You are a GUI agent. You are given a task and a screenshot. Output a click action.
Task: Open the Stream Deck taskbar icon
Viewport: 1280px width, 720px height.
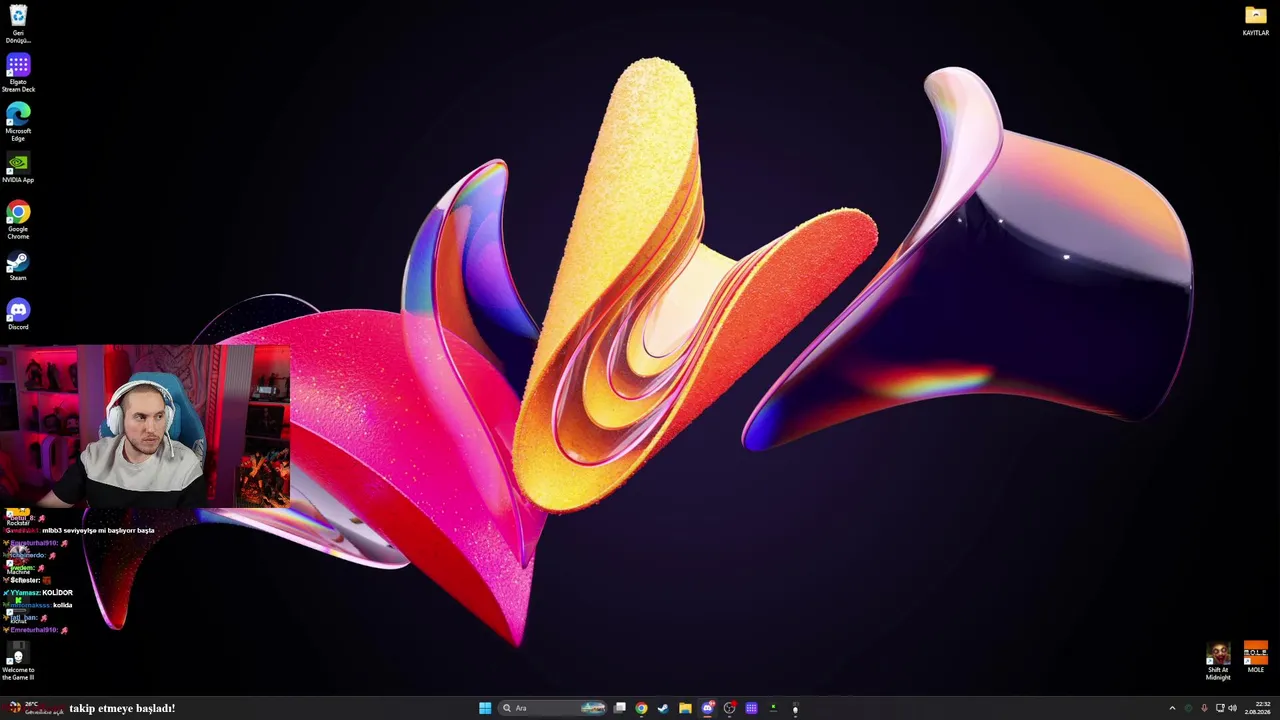pyautogui.click(x=751, y=708)
